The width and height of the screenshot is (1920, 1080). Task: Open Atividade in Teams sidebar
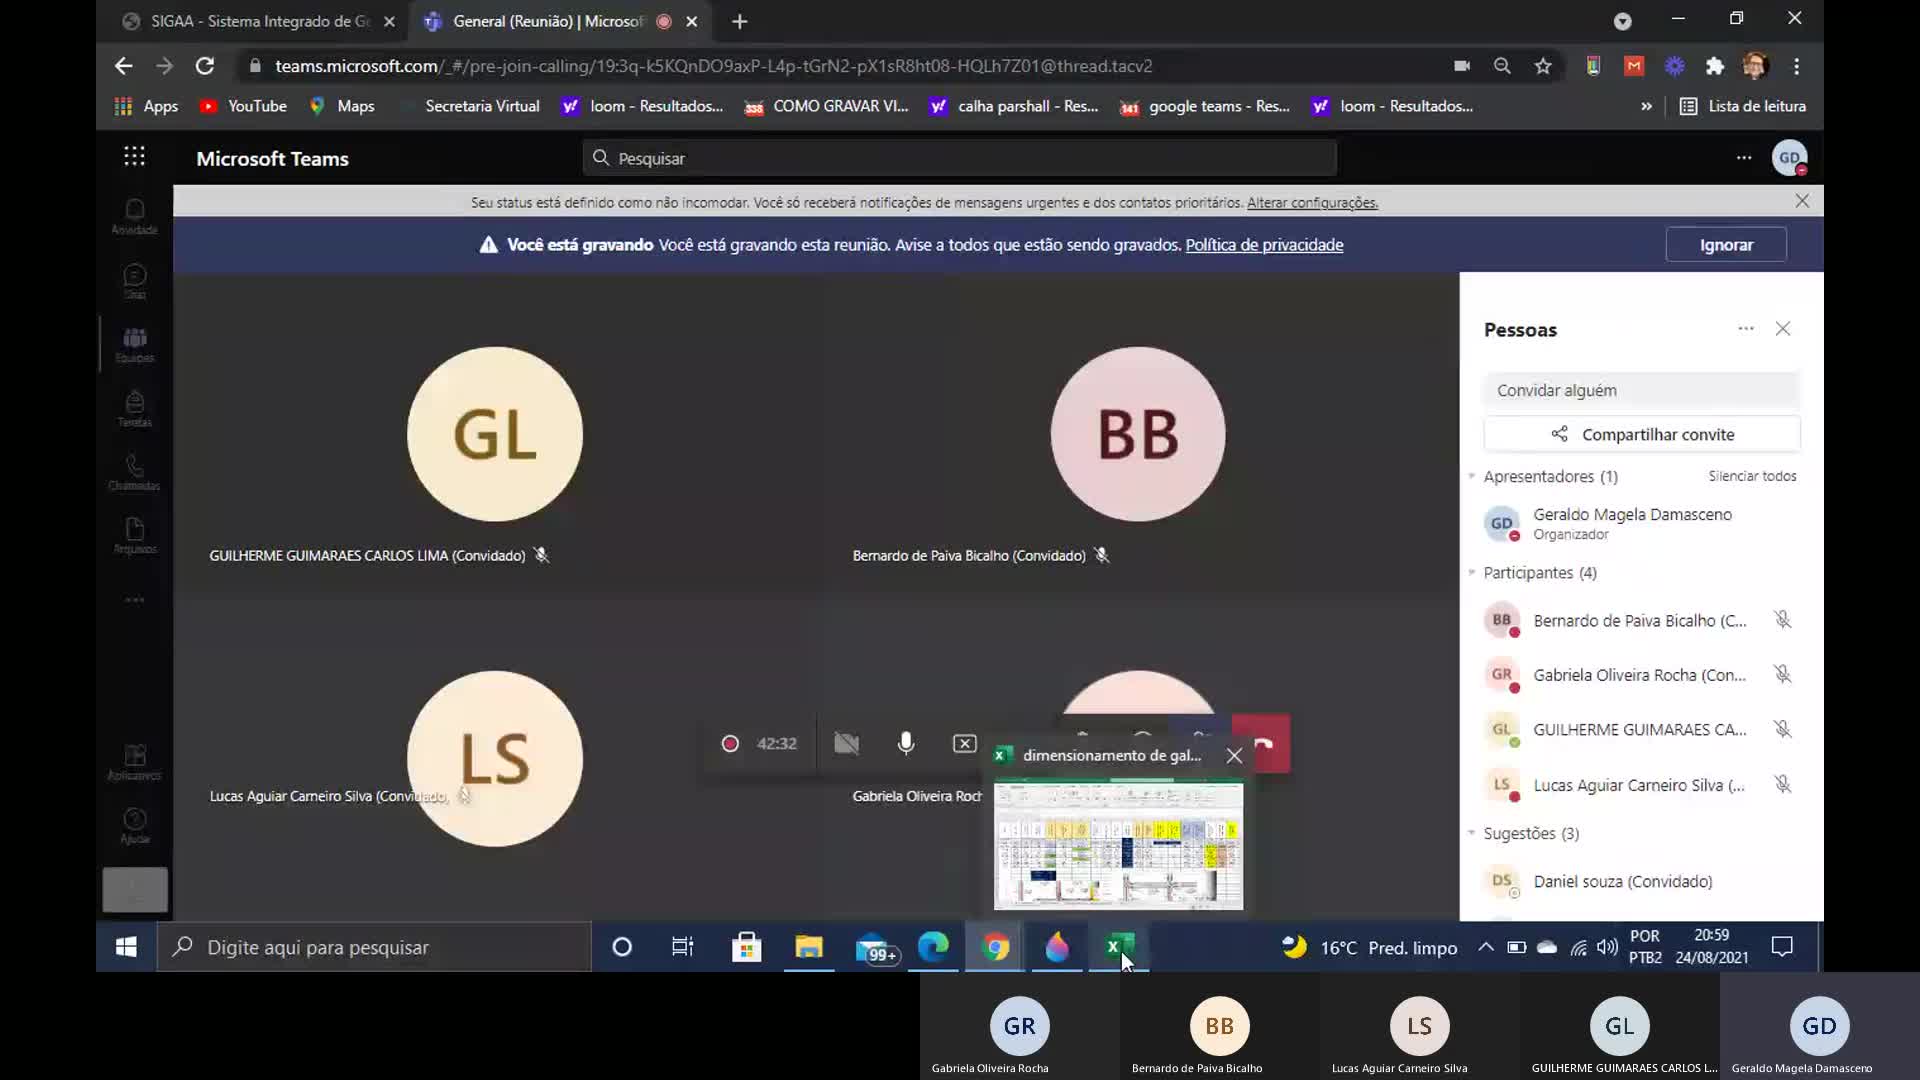135,216
